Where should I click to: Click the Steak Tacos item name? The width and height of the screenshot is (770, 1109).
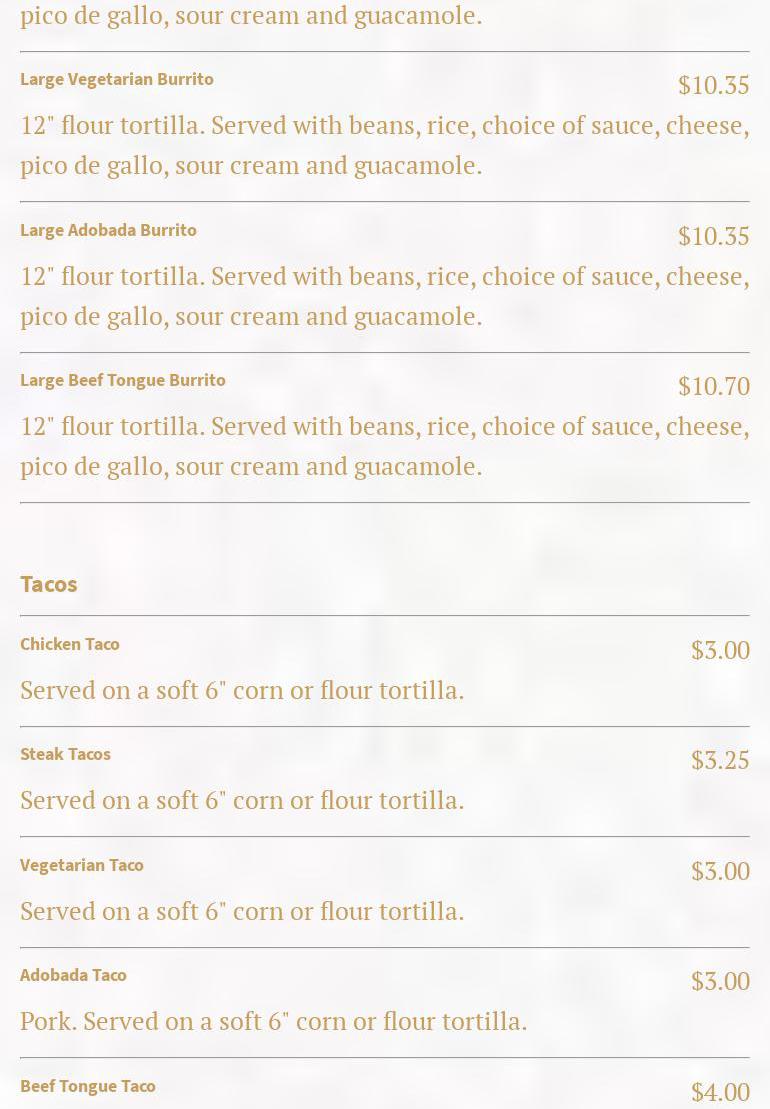[x=65, y=754]
